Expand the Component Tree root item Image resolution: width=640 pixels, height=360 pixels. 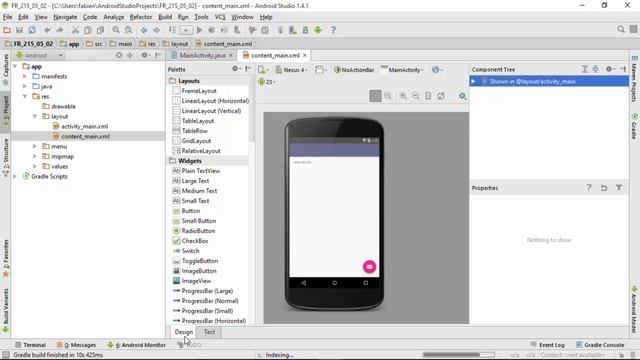473,82
